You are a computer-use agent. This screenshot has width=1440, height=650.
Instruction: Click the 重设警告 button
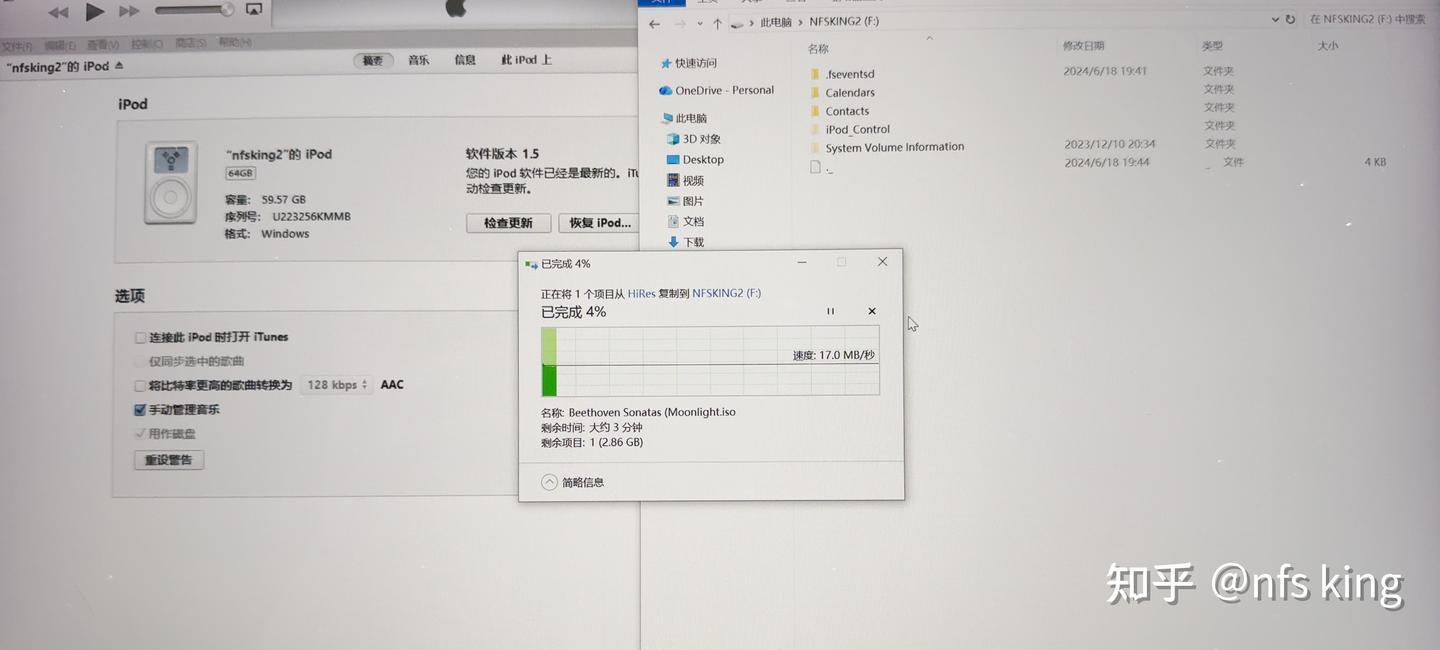pyautogui.click(x=169, y=460)
